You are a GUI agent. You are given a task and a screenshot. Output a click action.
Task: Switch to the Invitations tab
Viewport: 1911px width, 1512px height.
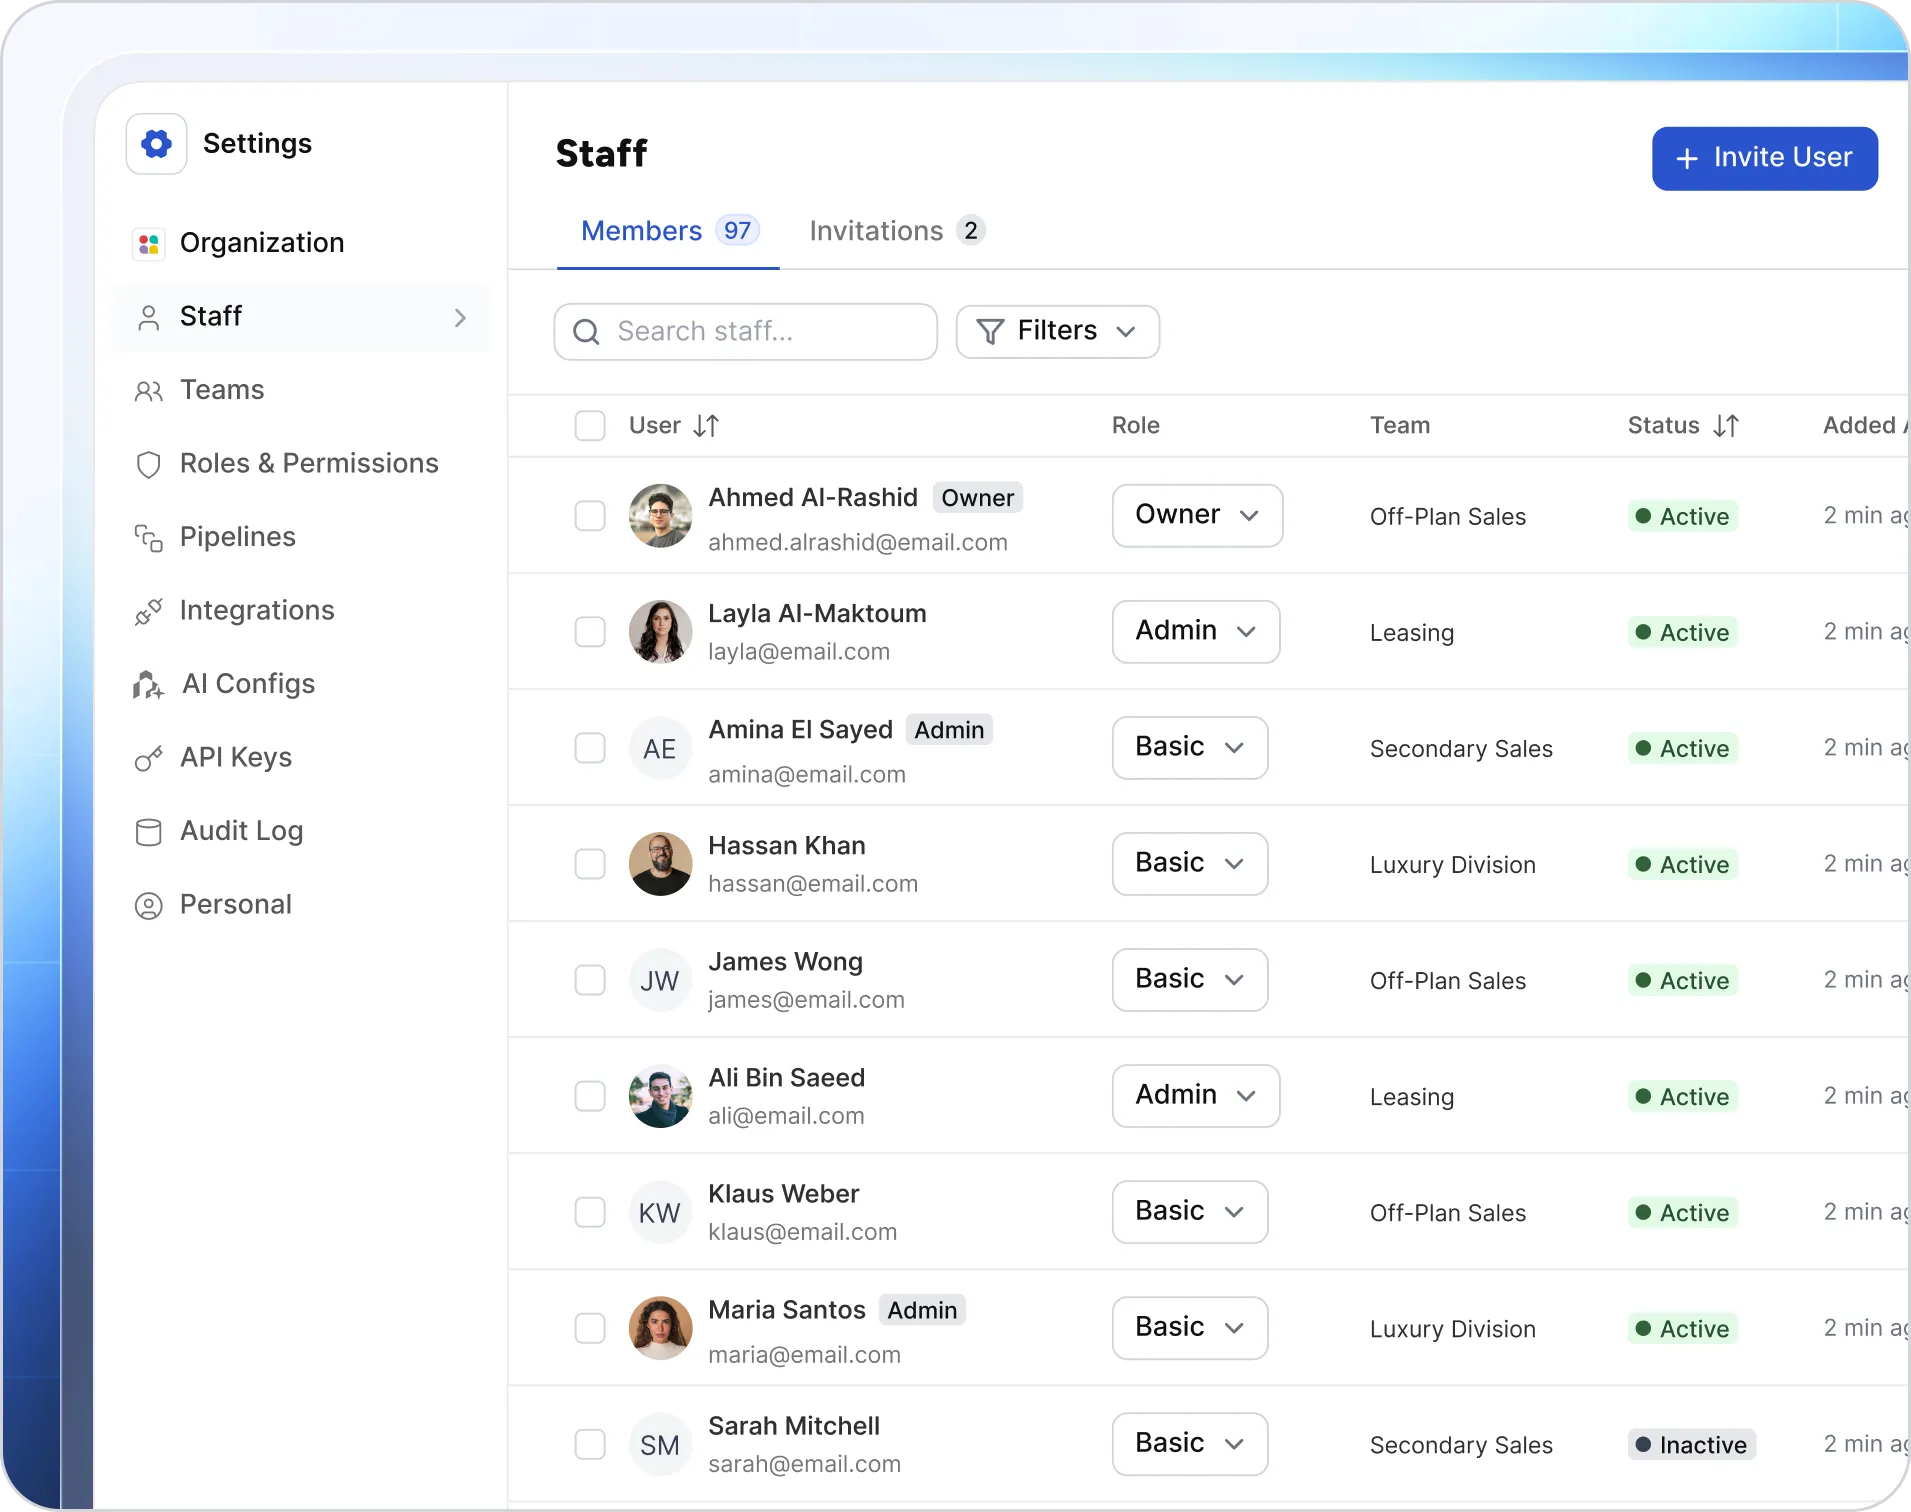point(897,231)
